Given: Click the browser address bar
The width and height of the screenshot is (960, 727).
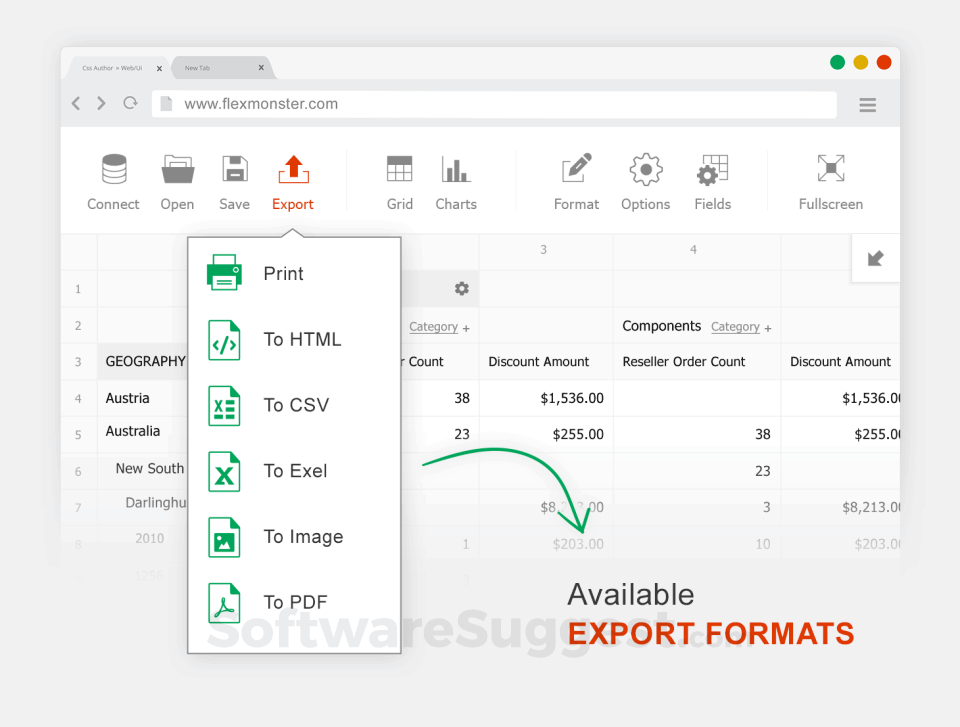Looking at the screenshot, I should tap(400, 104).
